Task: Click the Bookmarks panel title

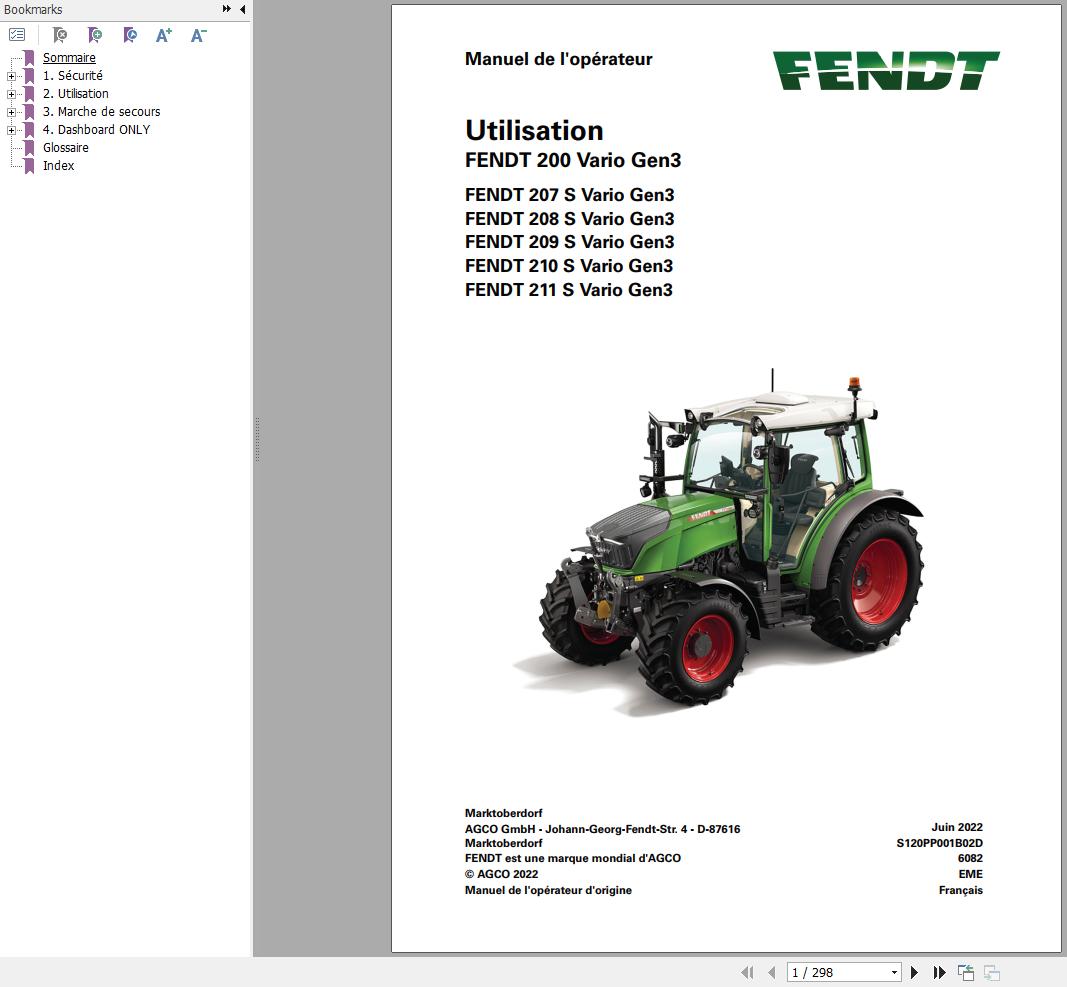Action: tap(33, 10)
